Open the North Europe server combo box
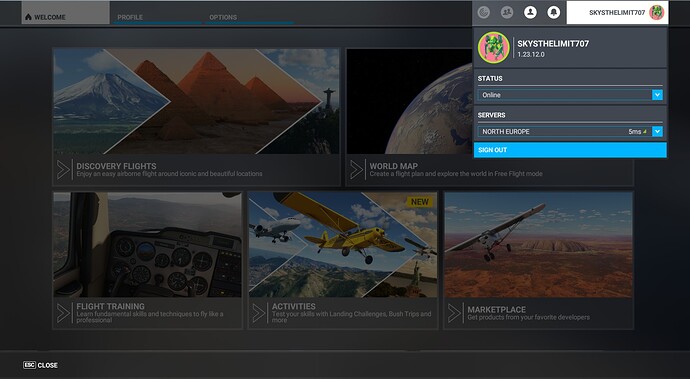690x379 pixels. point(570,131)
